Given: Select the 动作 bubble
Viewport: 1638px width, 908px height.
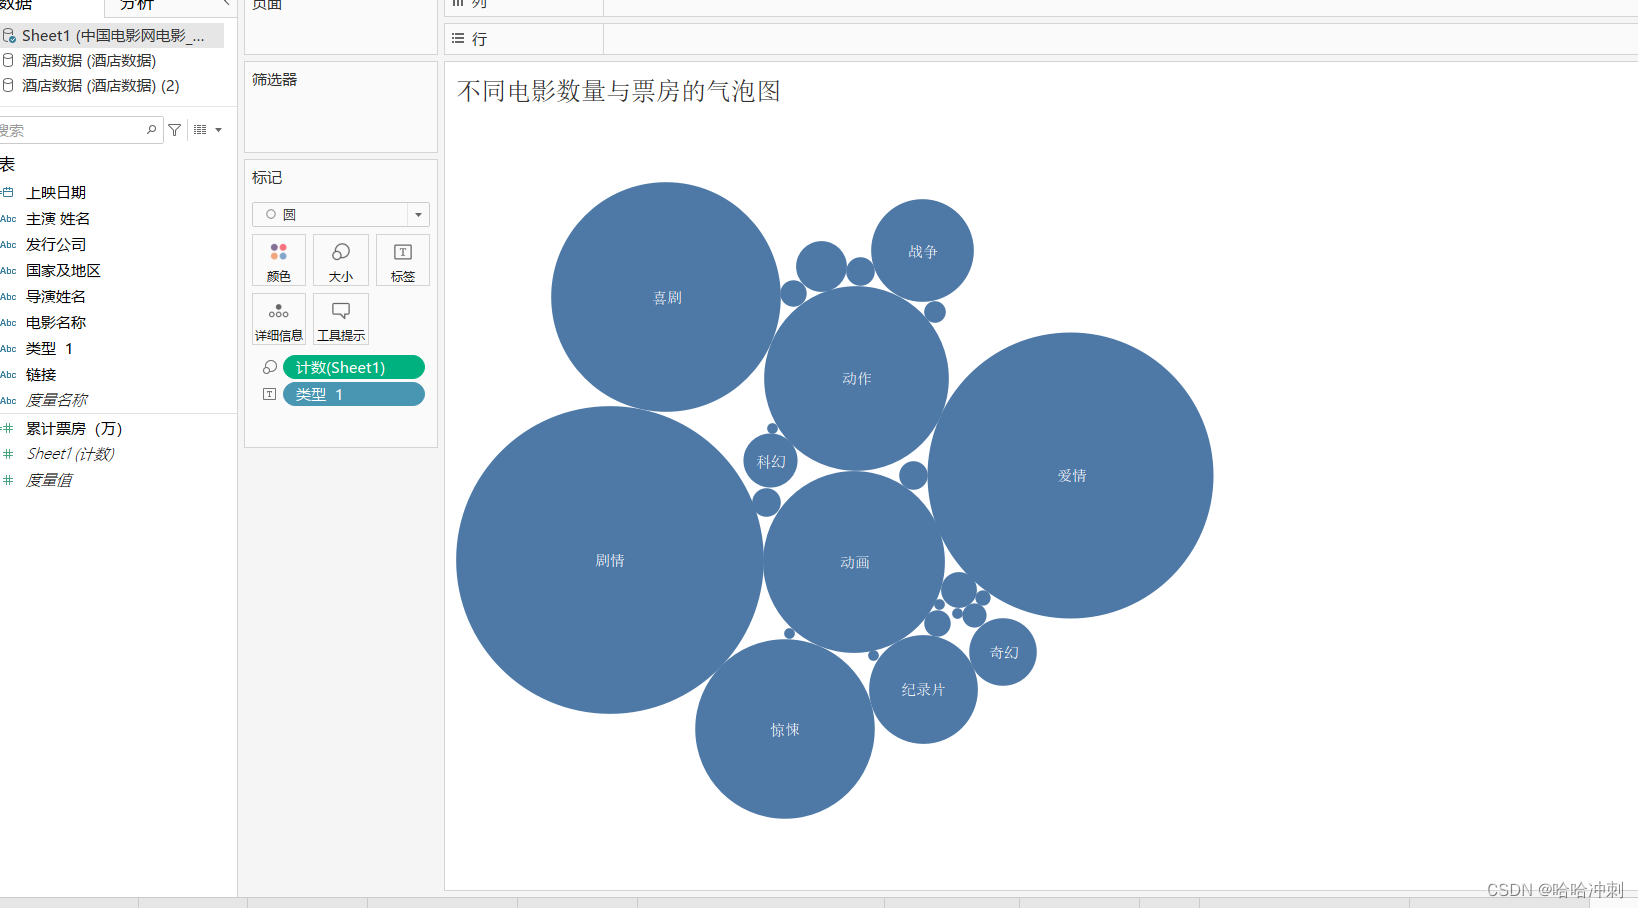Looking at the screenshot, I should [856, 378].
